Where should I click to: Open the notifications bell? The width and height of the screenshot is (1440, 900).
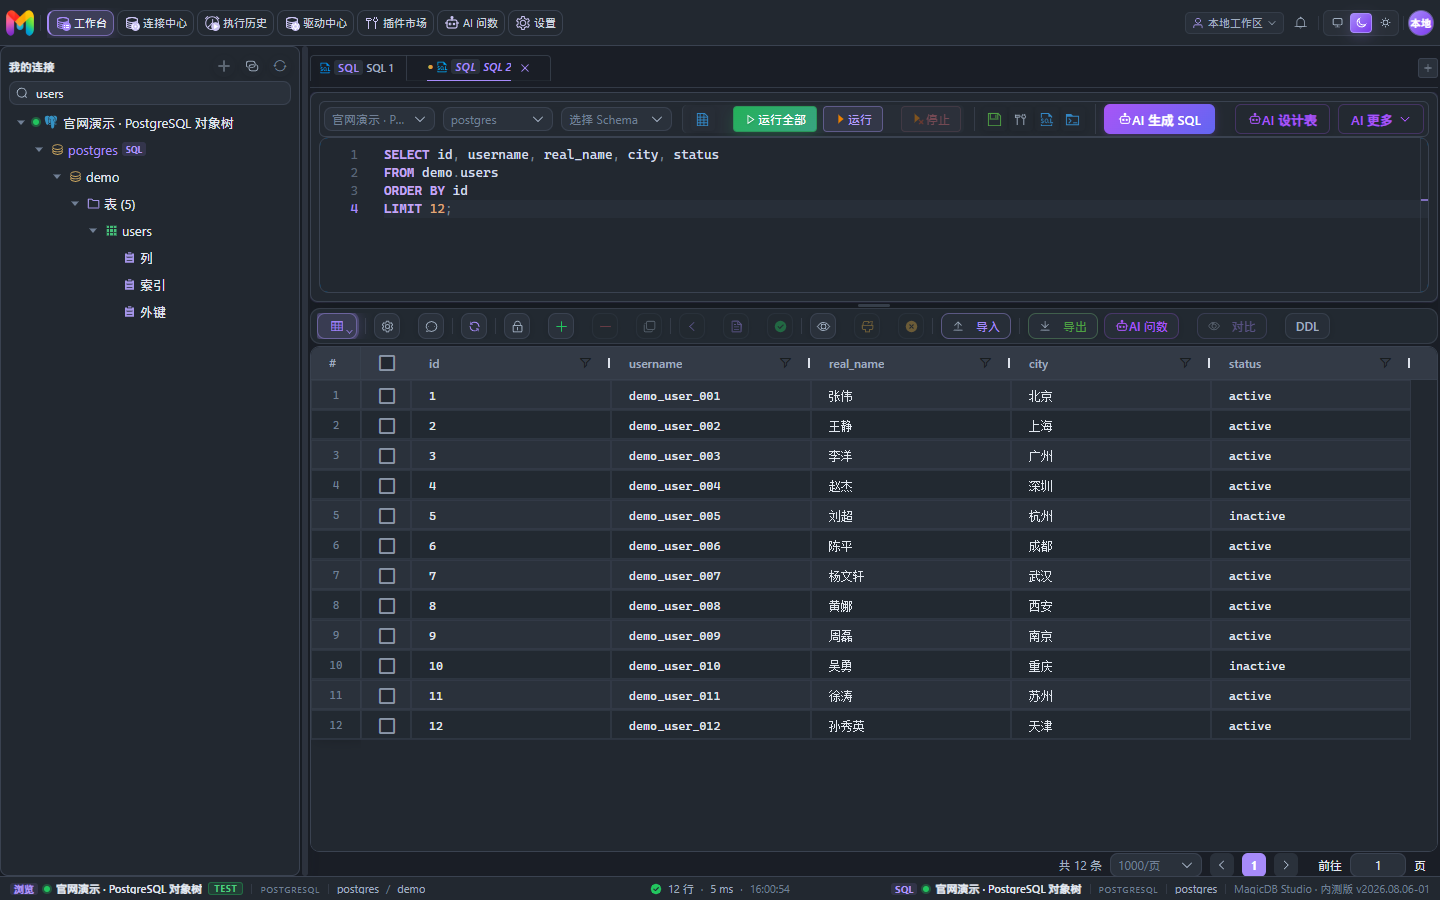(1300, 23)
